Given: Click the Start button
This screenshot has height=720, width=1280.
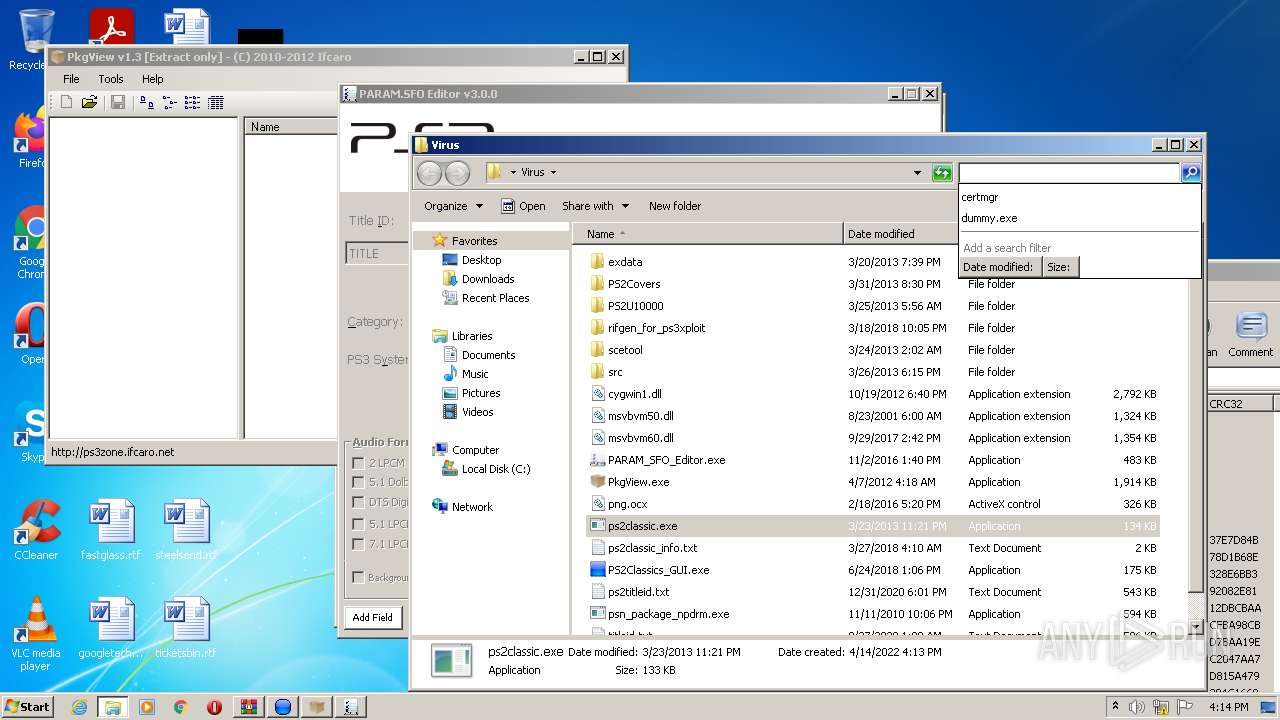Looking at the screenshot, I should point(28,707).
